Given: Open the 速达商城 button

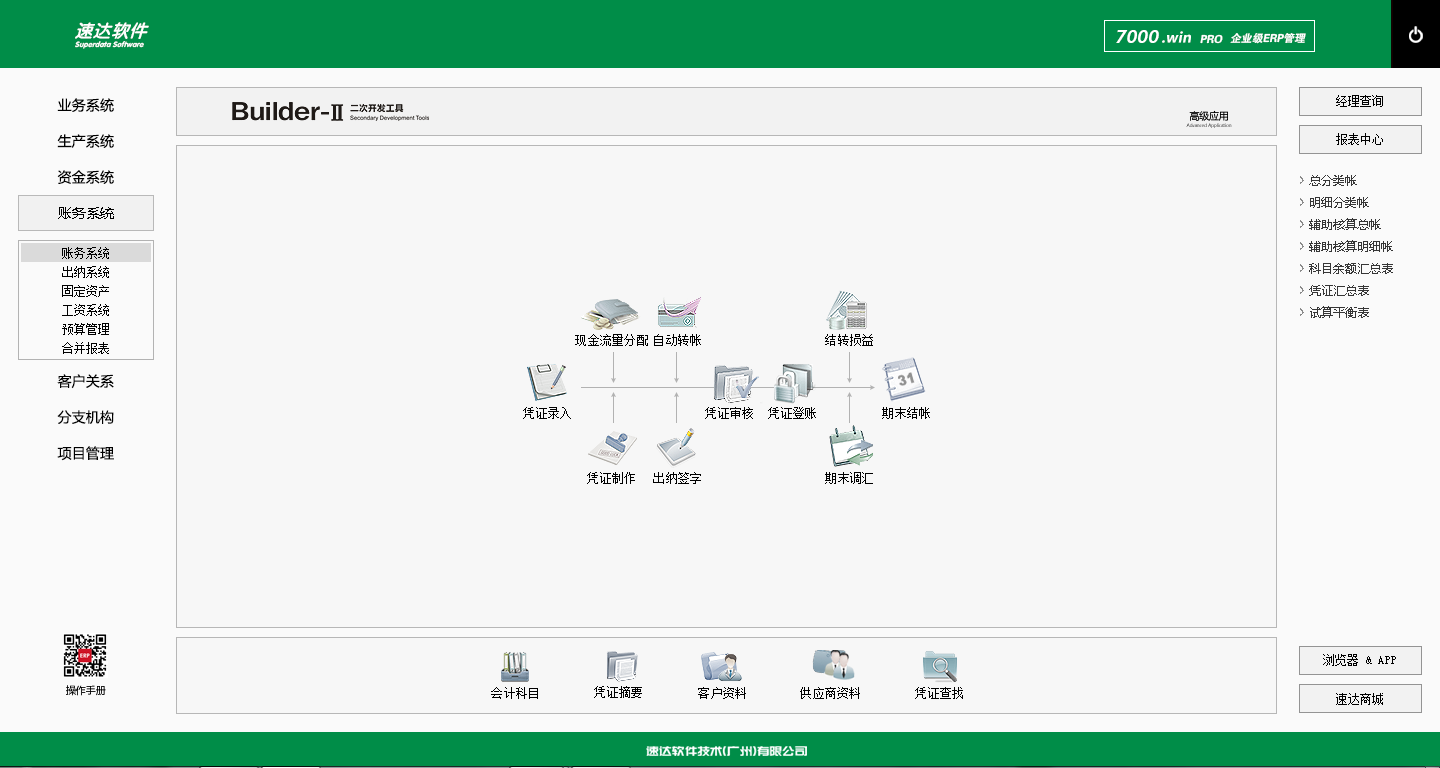Looking at the screenshot, I should tap(1360, 699).
